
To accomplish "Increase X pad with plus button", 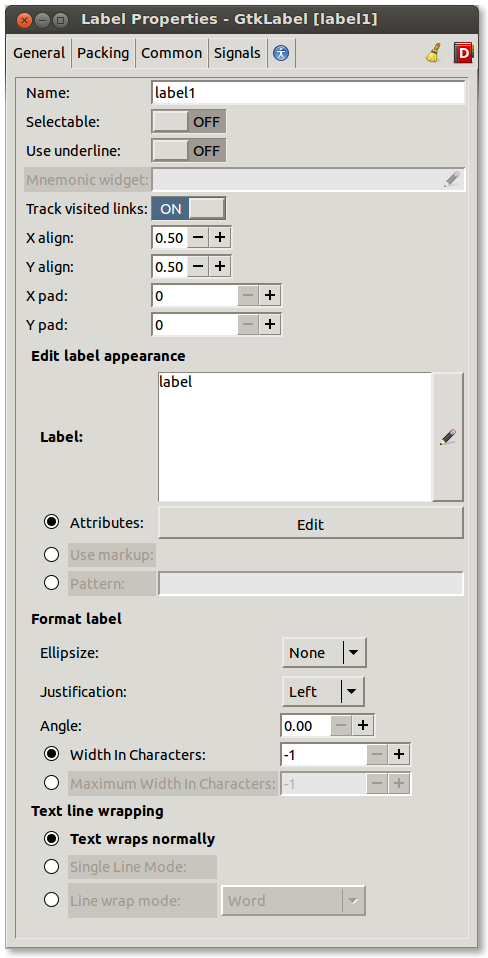I will 270,296.
